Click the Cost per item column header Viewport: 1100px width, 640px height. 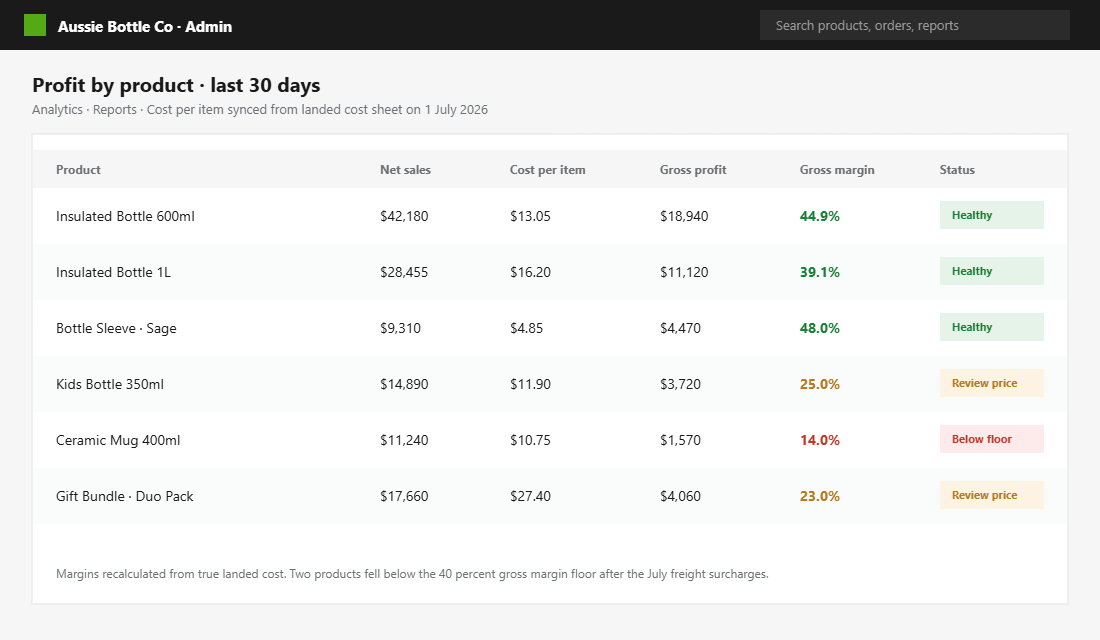tap(547, 170)
